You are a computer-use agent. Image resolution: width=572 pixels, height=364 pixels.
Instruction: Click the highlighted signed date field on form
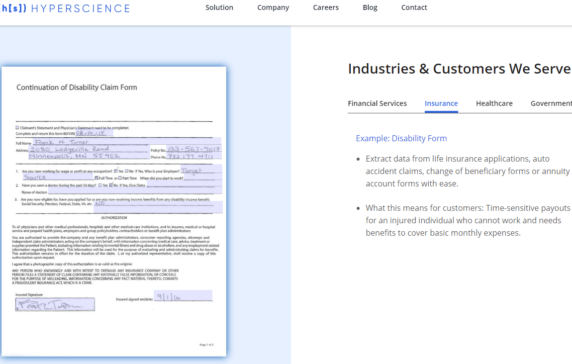click(183, 296)
